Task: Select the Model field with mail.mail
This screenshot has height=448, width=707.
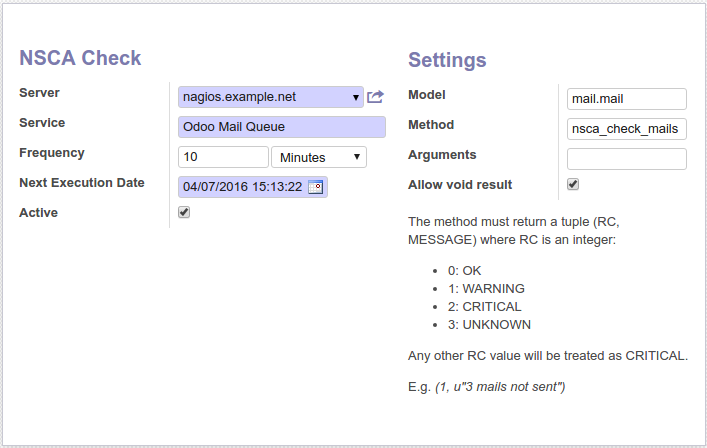Action: tap(626, 99)
